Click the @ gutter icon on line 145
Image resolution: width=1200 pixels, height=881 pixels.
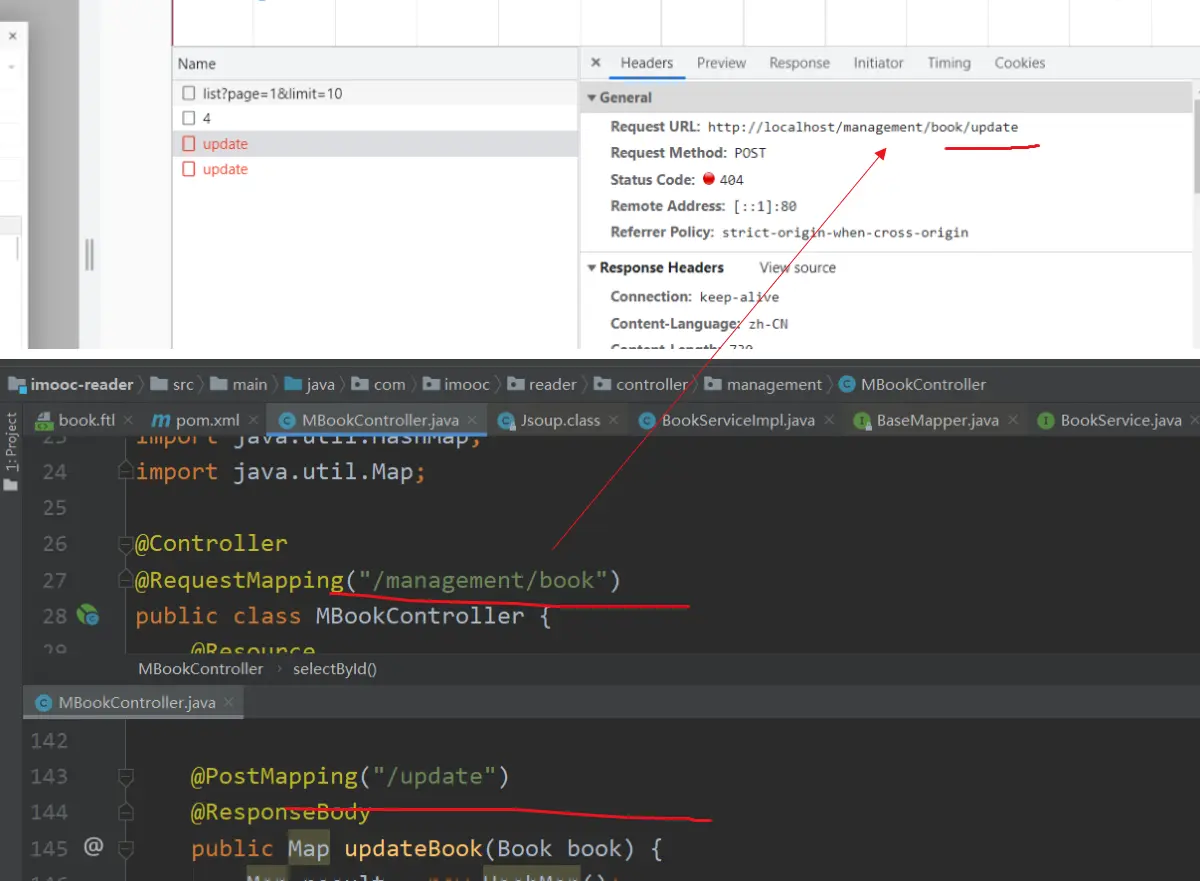click(x=93, y=847)
